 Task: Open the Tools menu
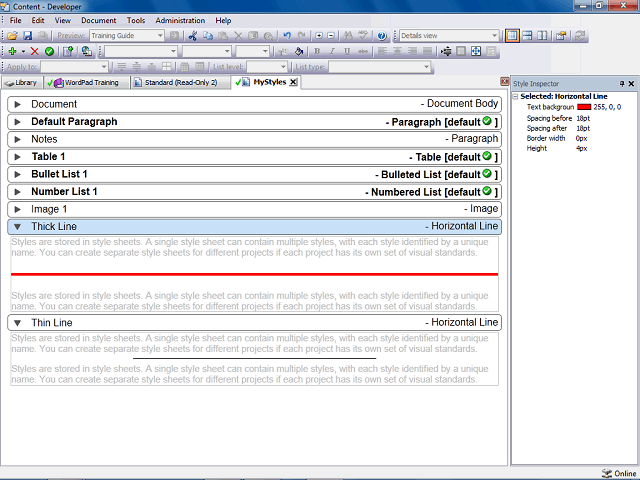point(136,20)
